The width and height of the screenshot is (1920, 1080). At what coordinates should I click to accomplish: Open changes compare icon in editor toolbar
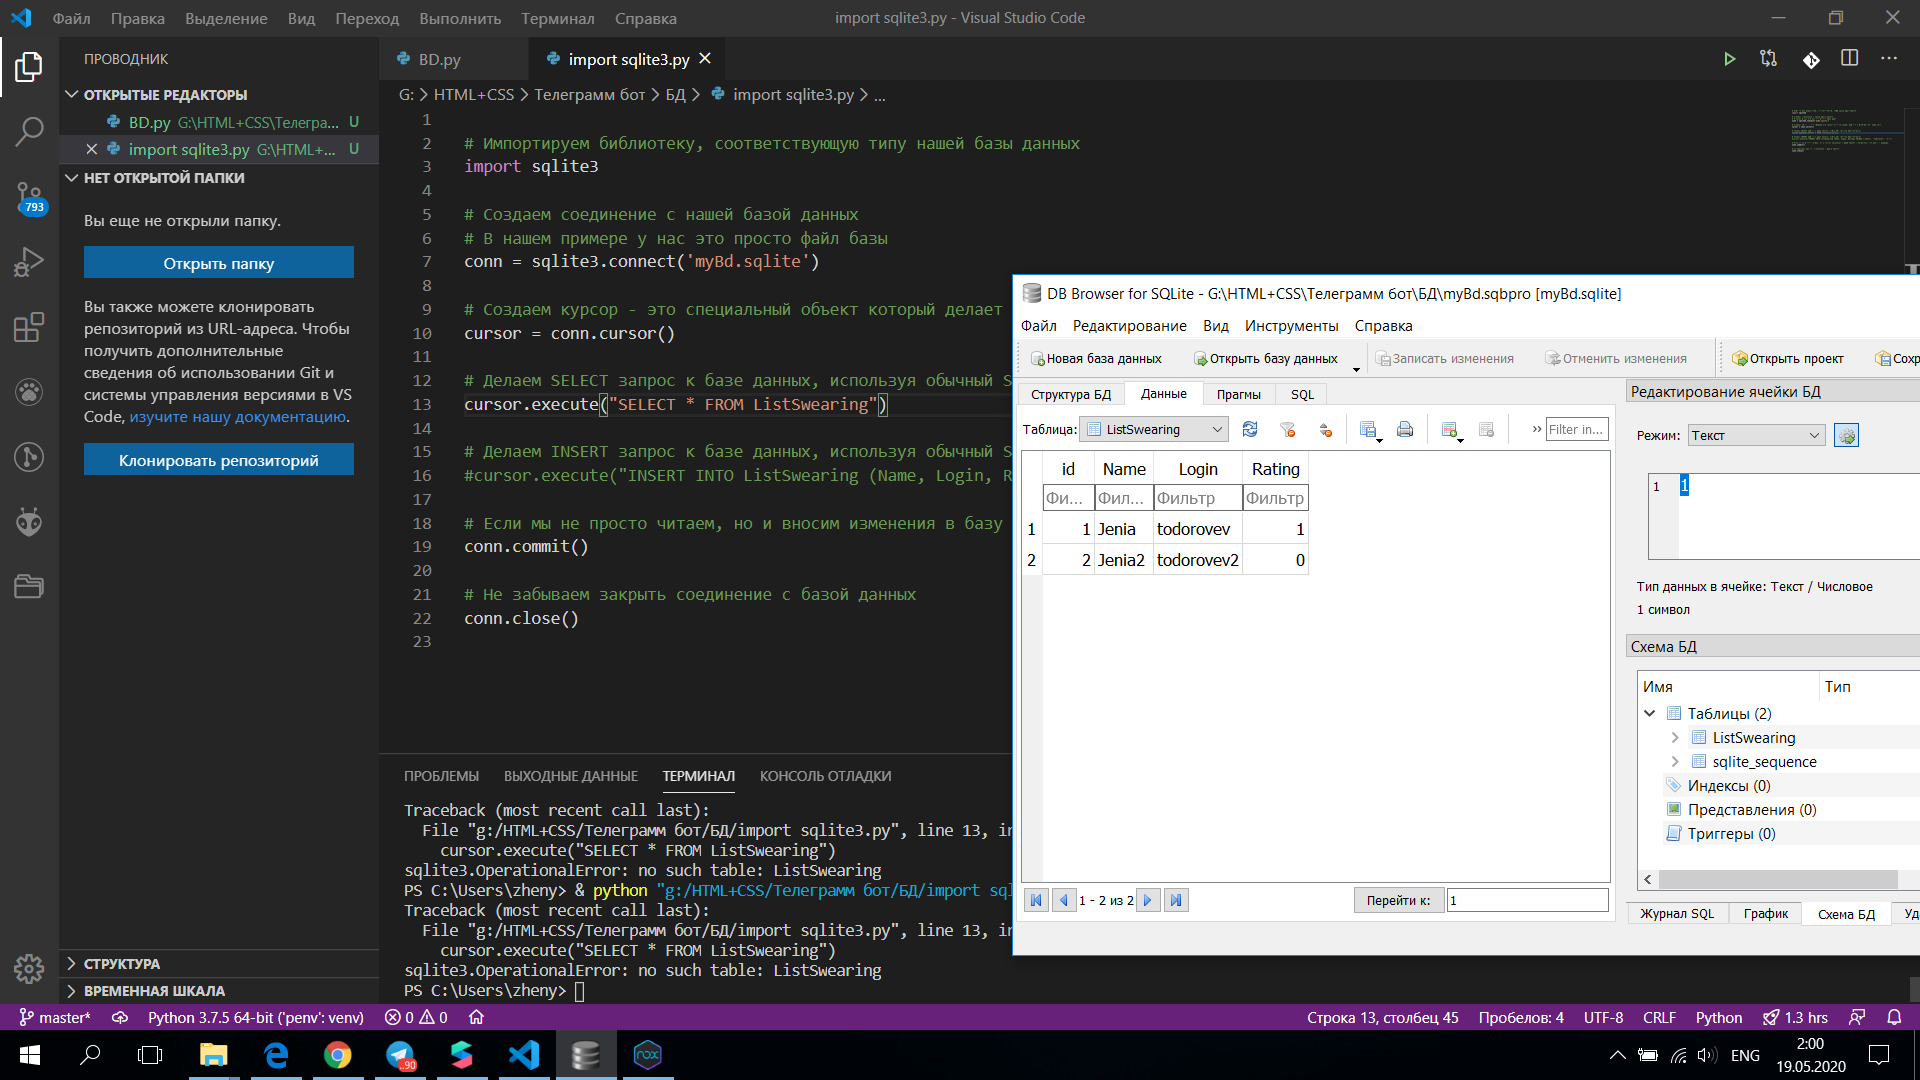(x=1769, y=59)
